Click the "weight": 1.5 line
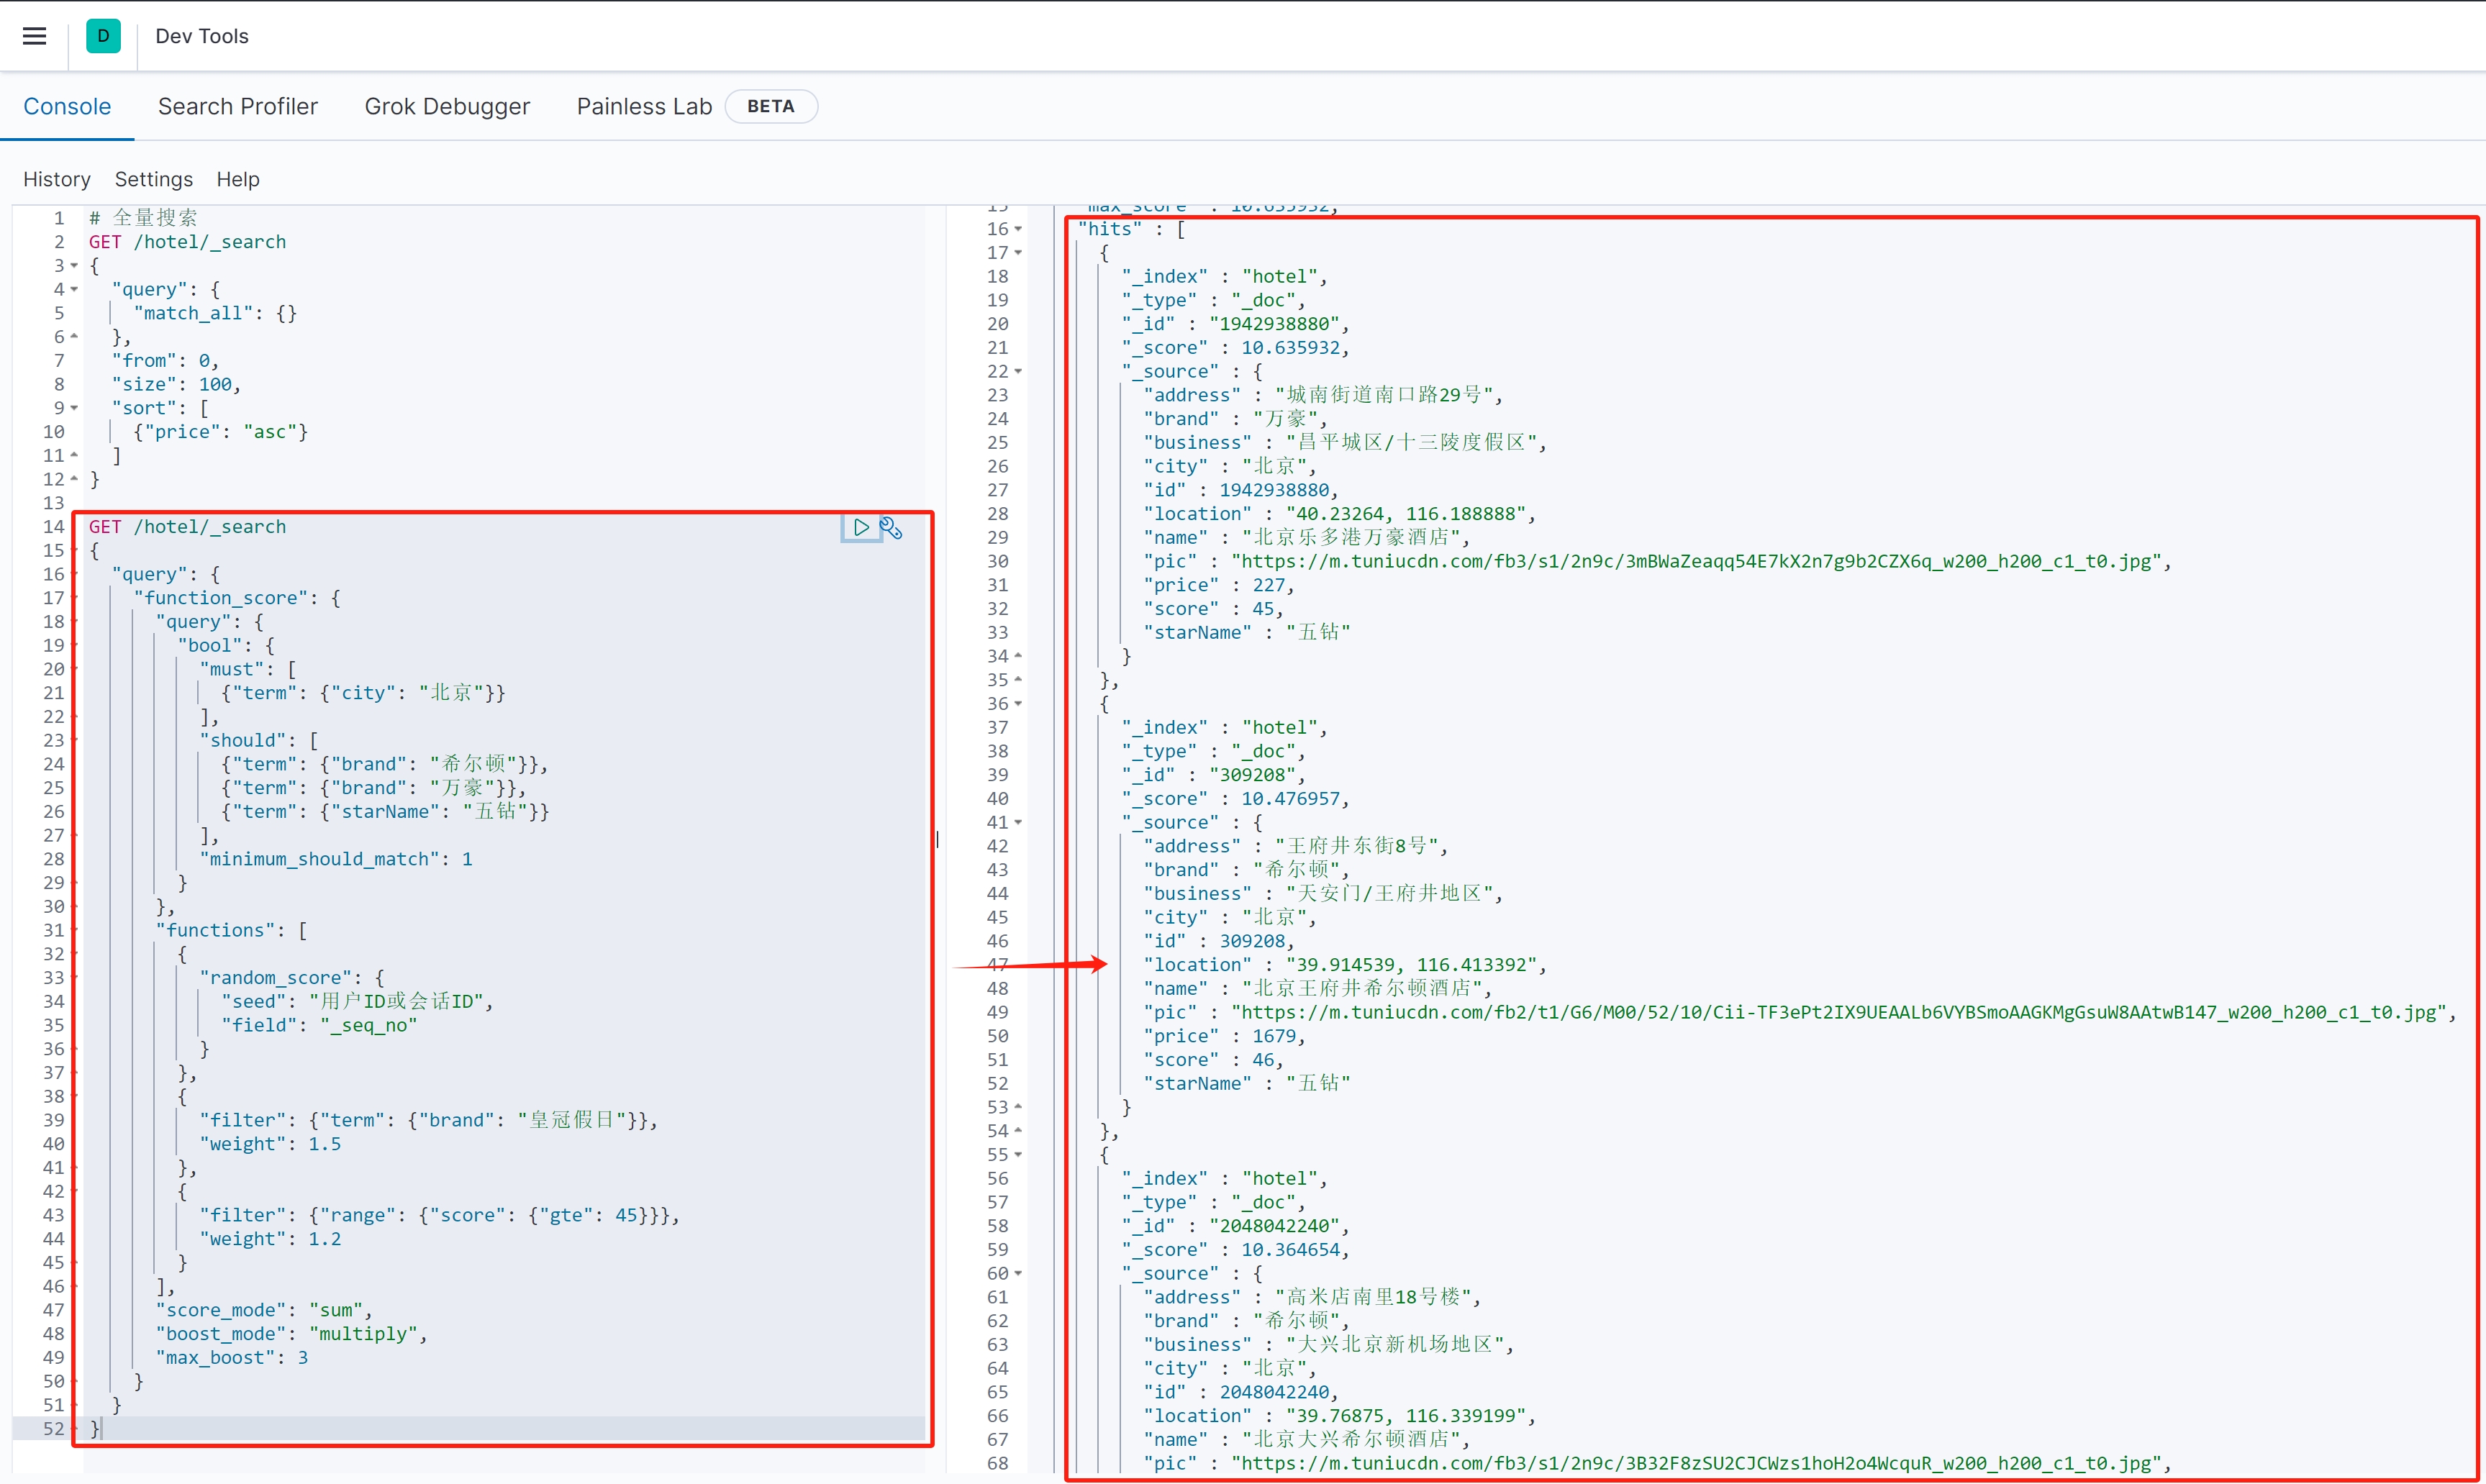The width and height of the screenshot is (2486, 1484). tap(270, 1144)
